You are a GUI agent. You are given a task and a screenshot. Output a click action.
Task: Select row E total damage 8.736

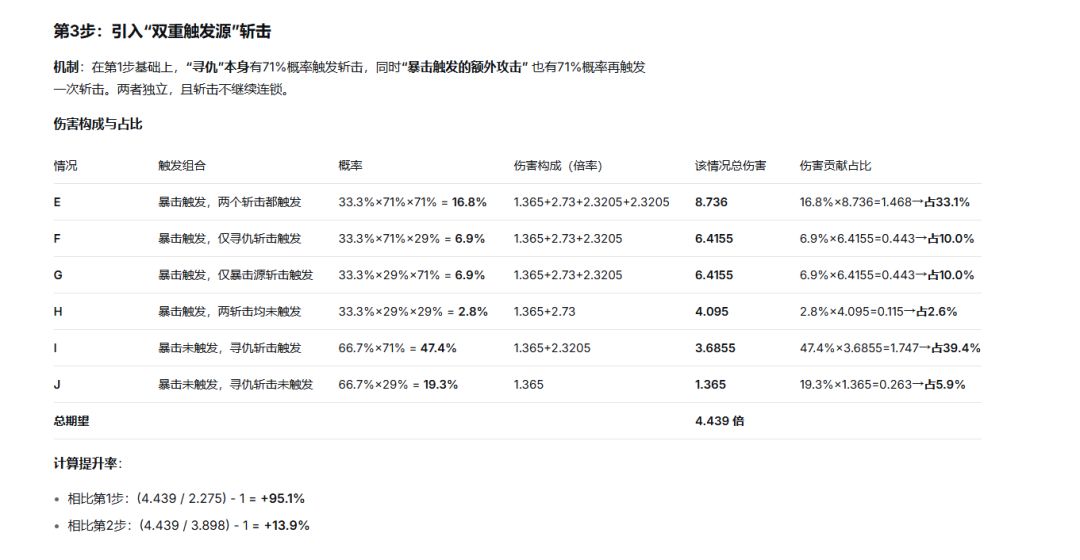711,202
